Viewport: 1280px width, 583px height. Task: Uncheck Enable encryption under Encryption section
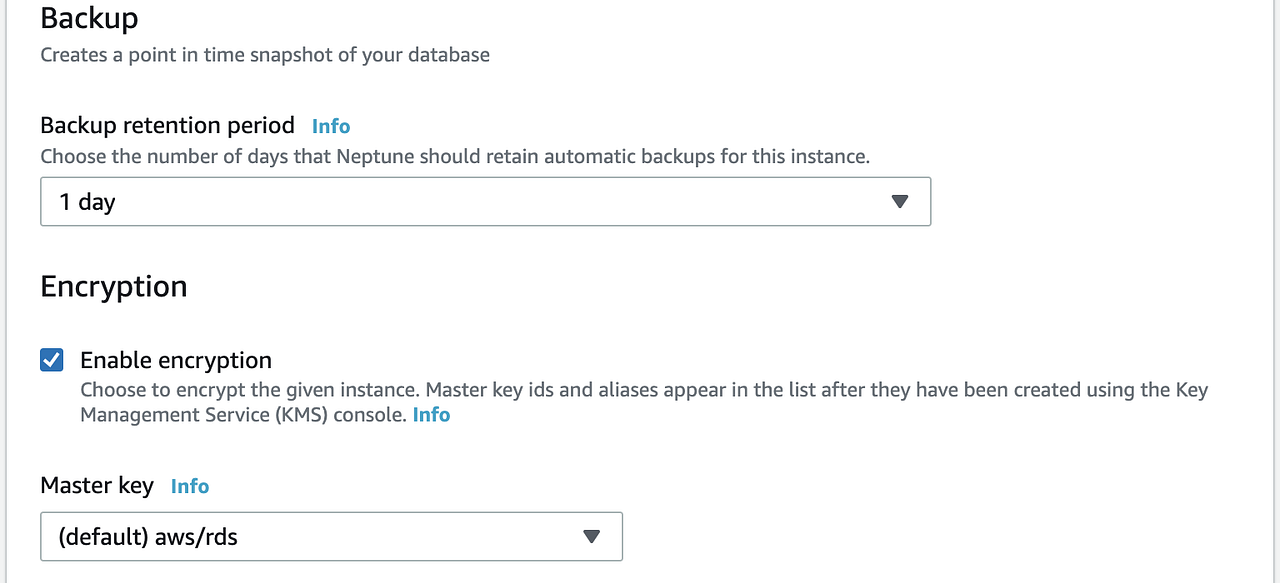point(51,359)
